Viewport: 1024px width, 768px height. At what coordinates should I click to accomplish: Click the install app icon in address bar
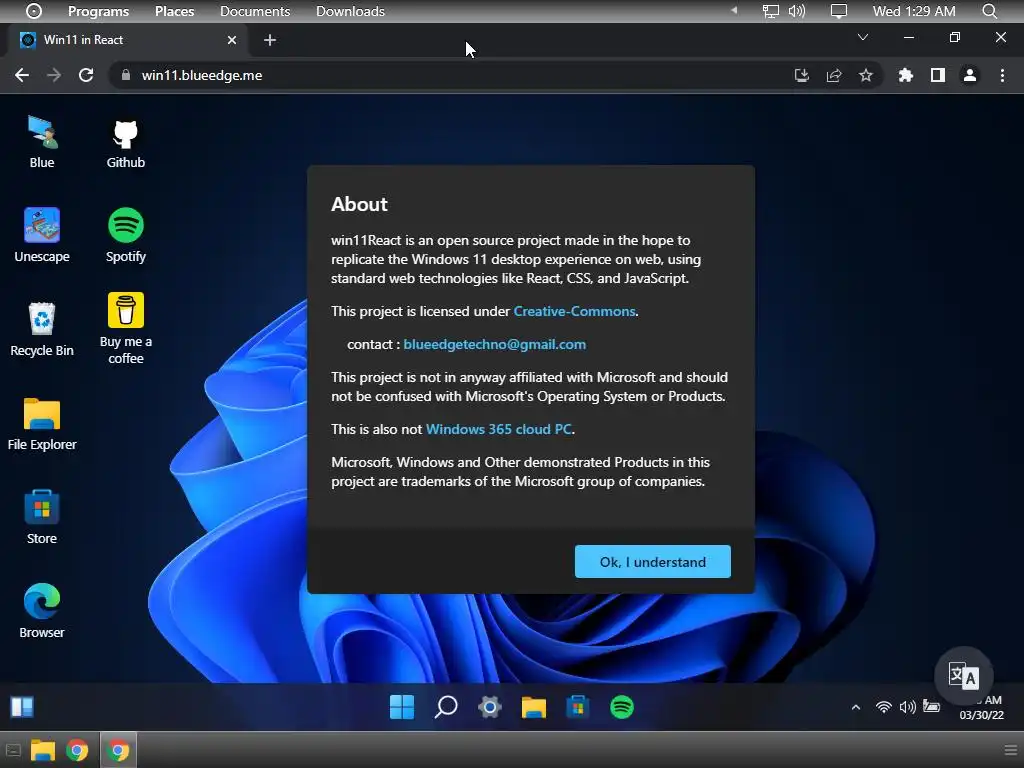click(x=801, y=75)
